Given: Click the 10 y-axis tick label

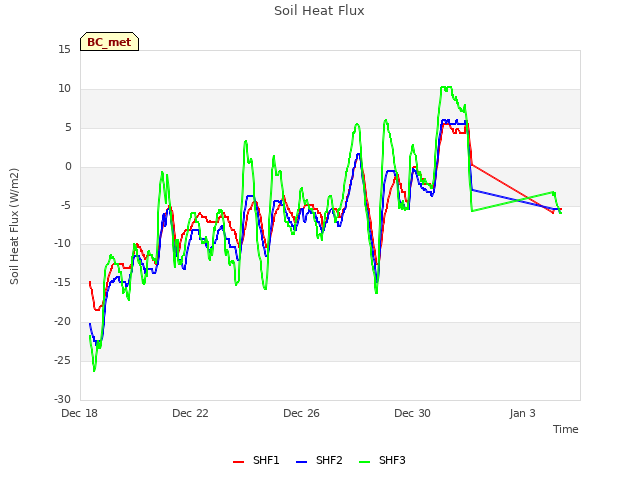Looking at the screenshot, I should 64,89.
